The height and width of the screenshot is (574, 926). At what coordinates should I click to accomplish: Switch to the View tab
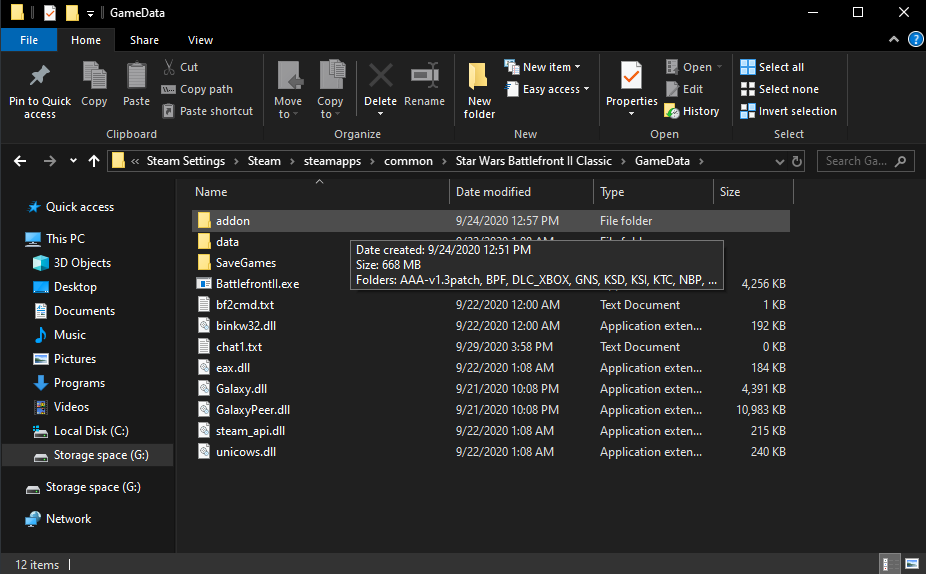coord(200,40)
